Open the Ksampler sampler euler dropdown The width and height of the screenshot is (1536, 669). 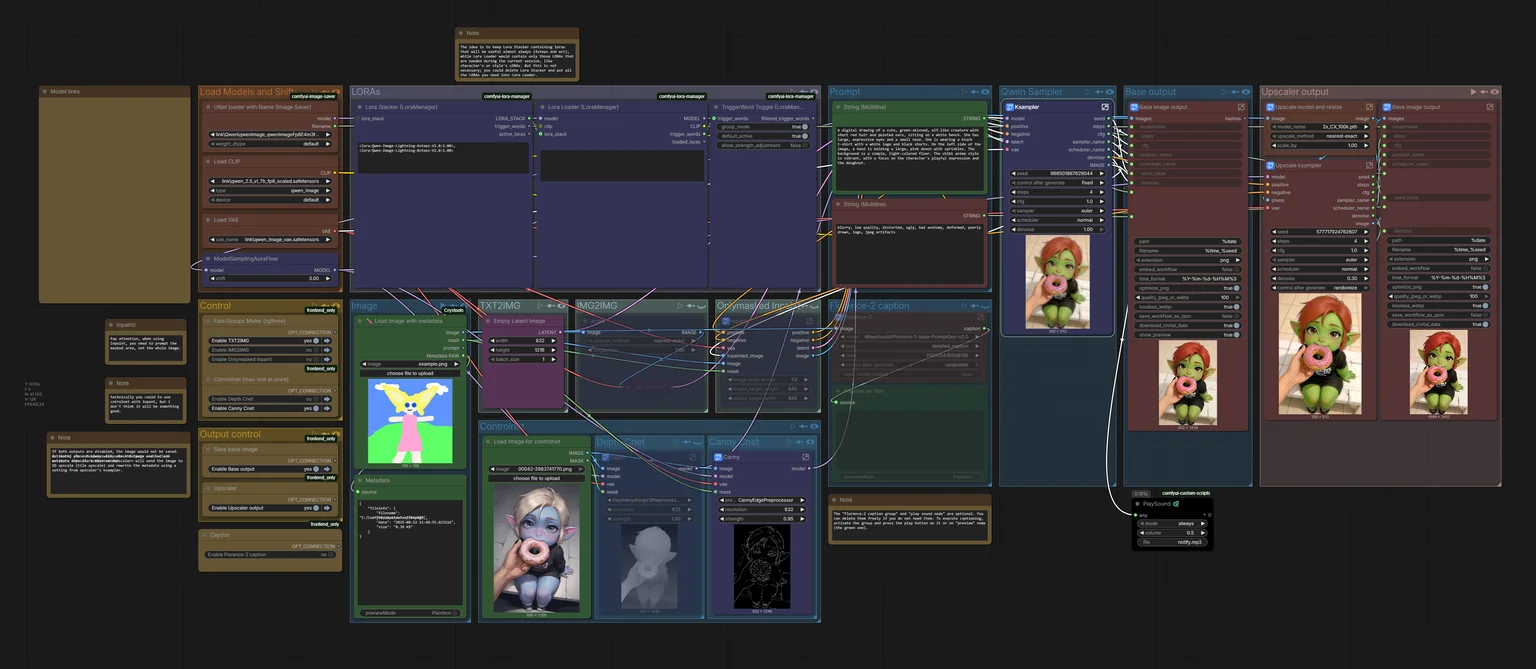[x=1058, y=211]
